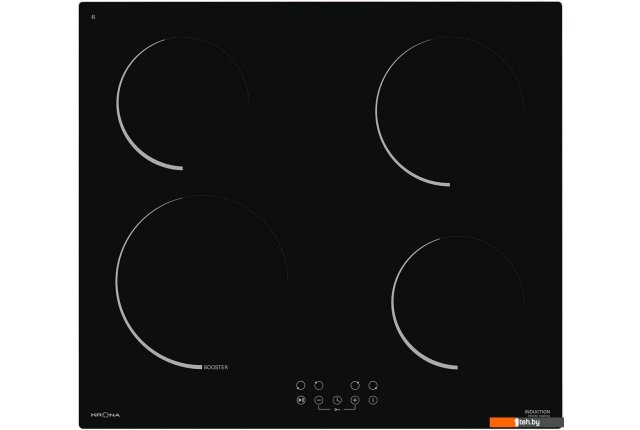This screenshot has width=640, height=430.
Task: Click the key lock symbol below timer
Action: pyautogui.click(x=337, y=409)
